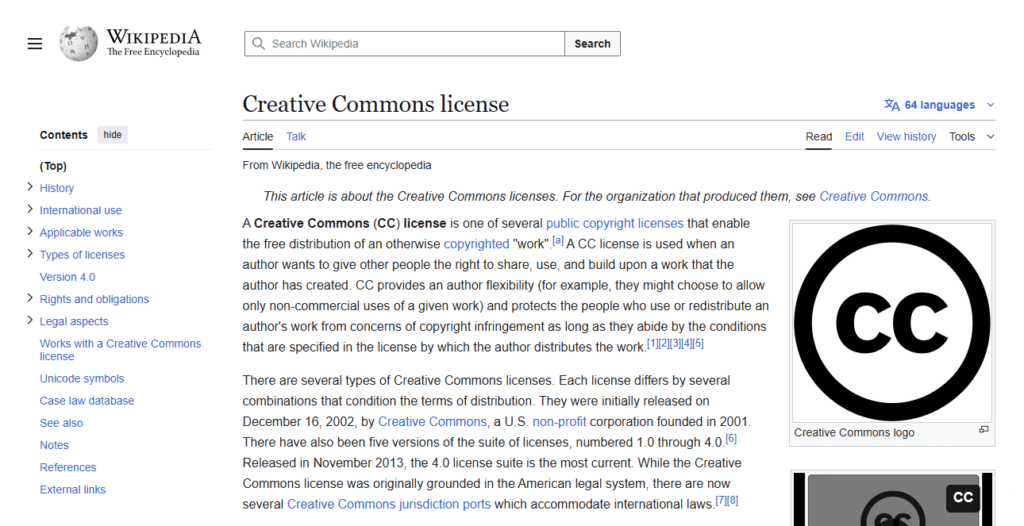Image resolution: width=1024 pixels, height=526 pixels.
Task: Go to Unicode symbols in contents
Action: pyautogui.click(x=82, y=378)
